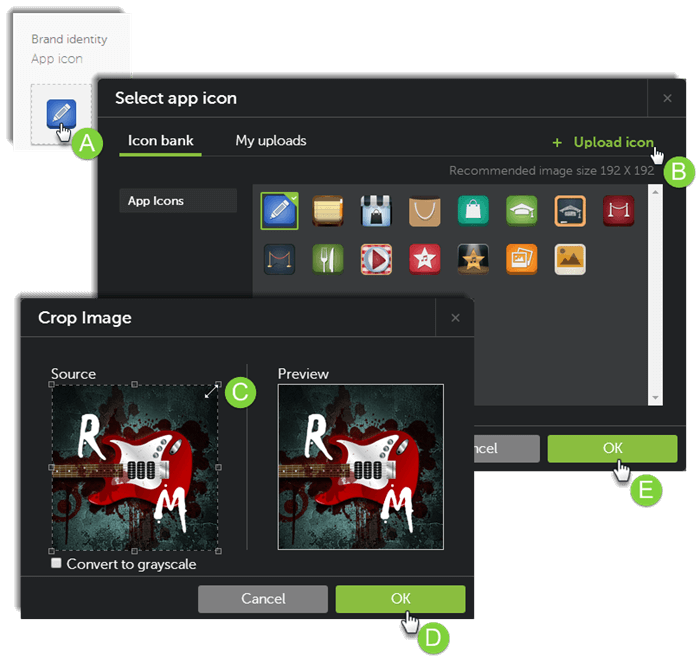This screenshot has width=700, height=658.
Task: Cancel the Crop Image dialog
Action: (x=263, y=598)
